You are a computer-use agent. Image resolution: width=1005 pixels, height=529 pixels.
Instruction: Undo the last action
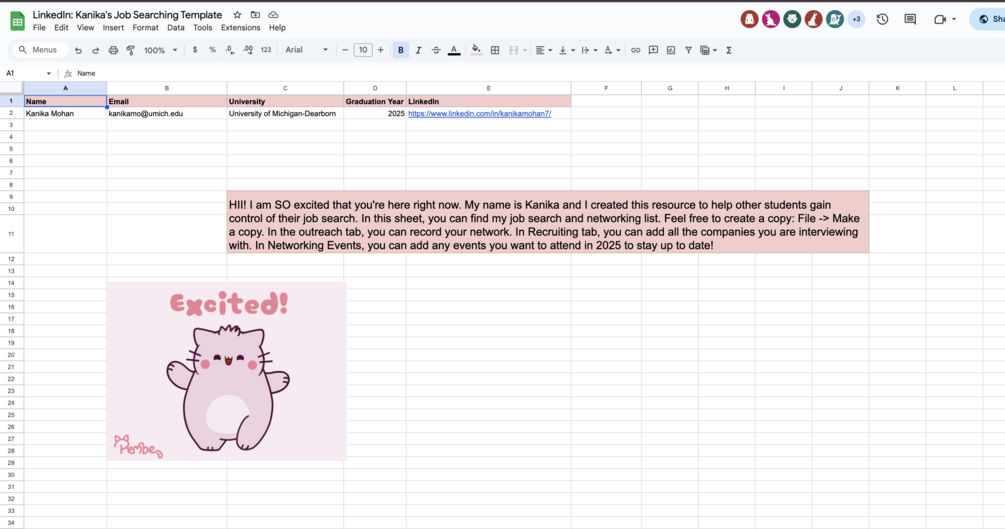[78, 50]
